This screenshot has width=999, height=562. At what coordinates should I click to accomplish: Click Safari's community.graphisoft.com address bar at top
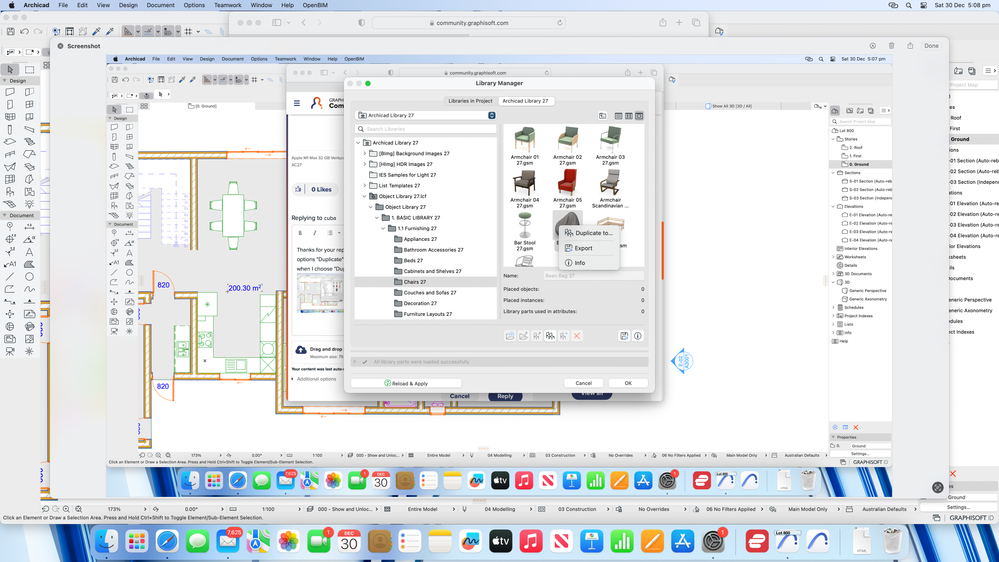pos(469,23)
